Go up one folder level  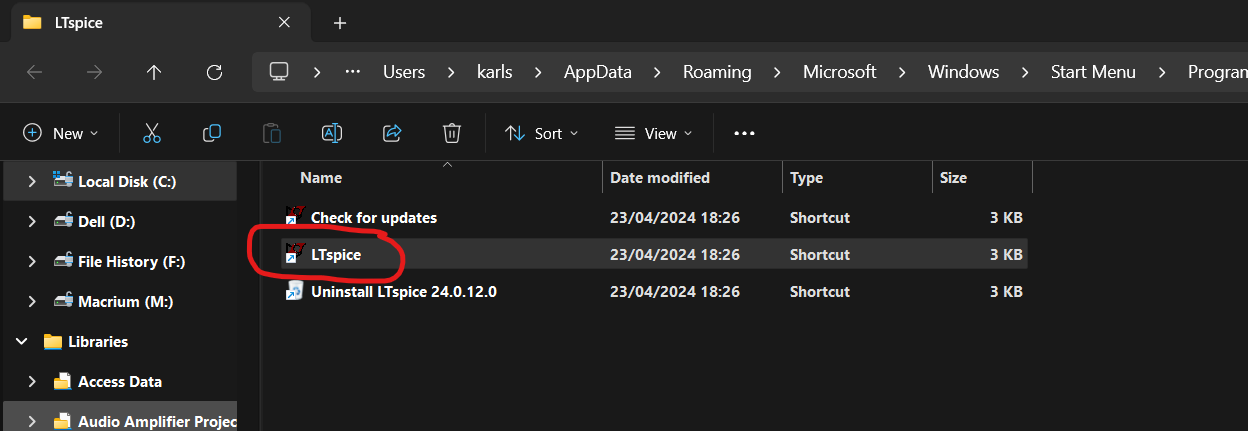click(153, 72)
